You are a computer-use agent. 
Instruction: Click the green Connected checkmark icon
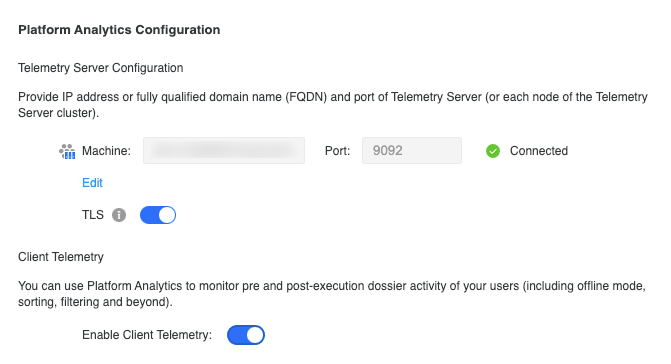tap(493, 151)
